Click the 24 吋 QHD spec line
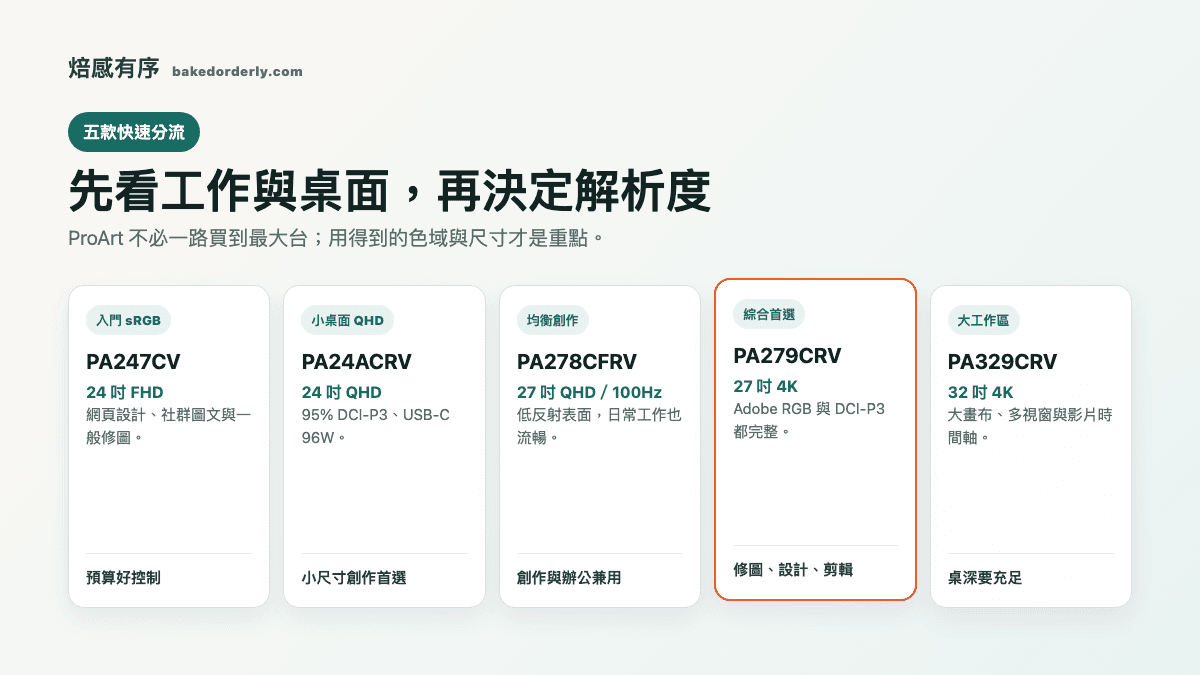 342,392
